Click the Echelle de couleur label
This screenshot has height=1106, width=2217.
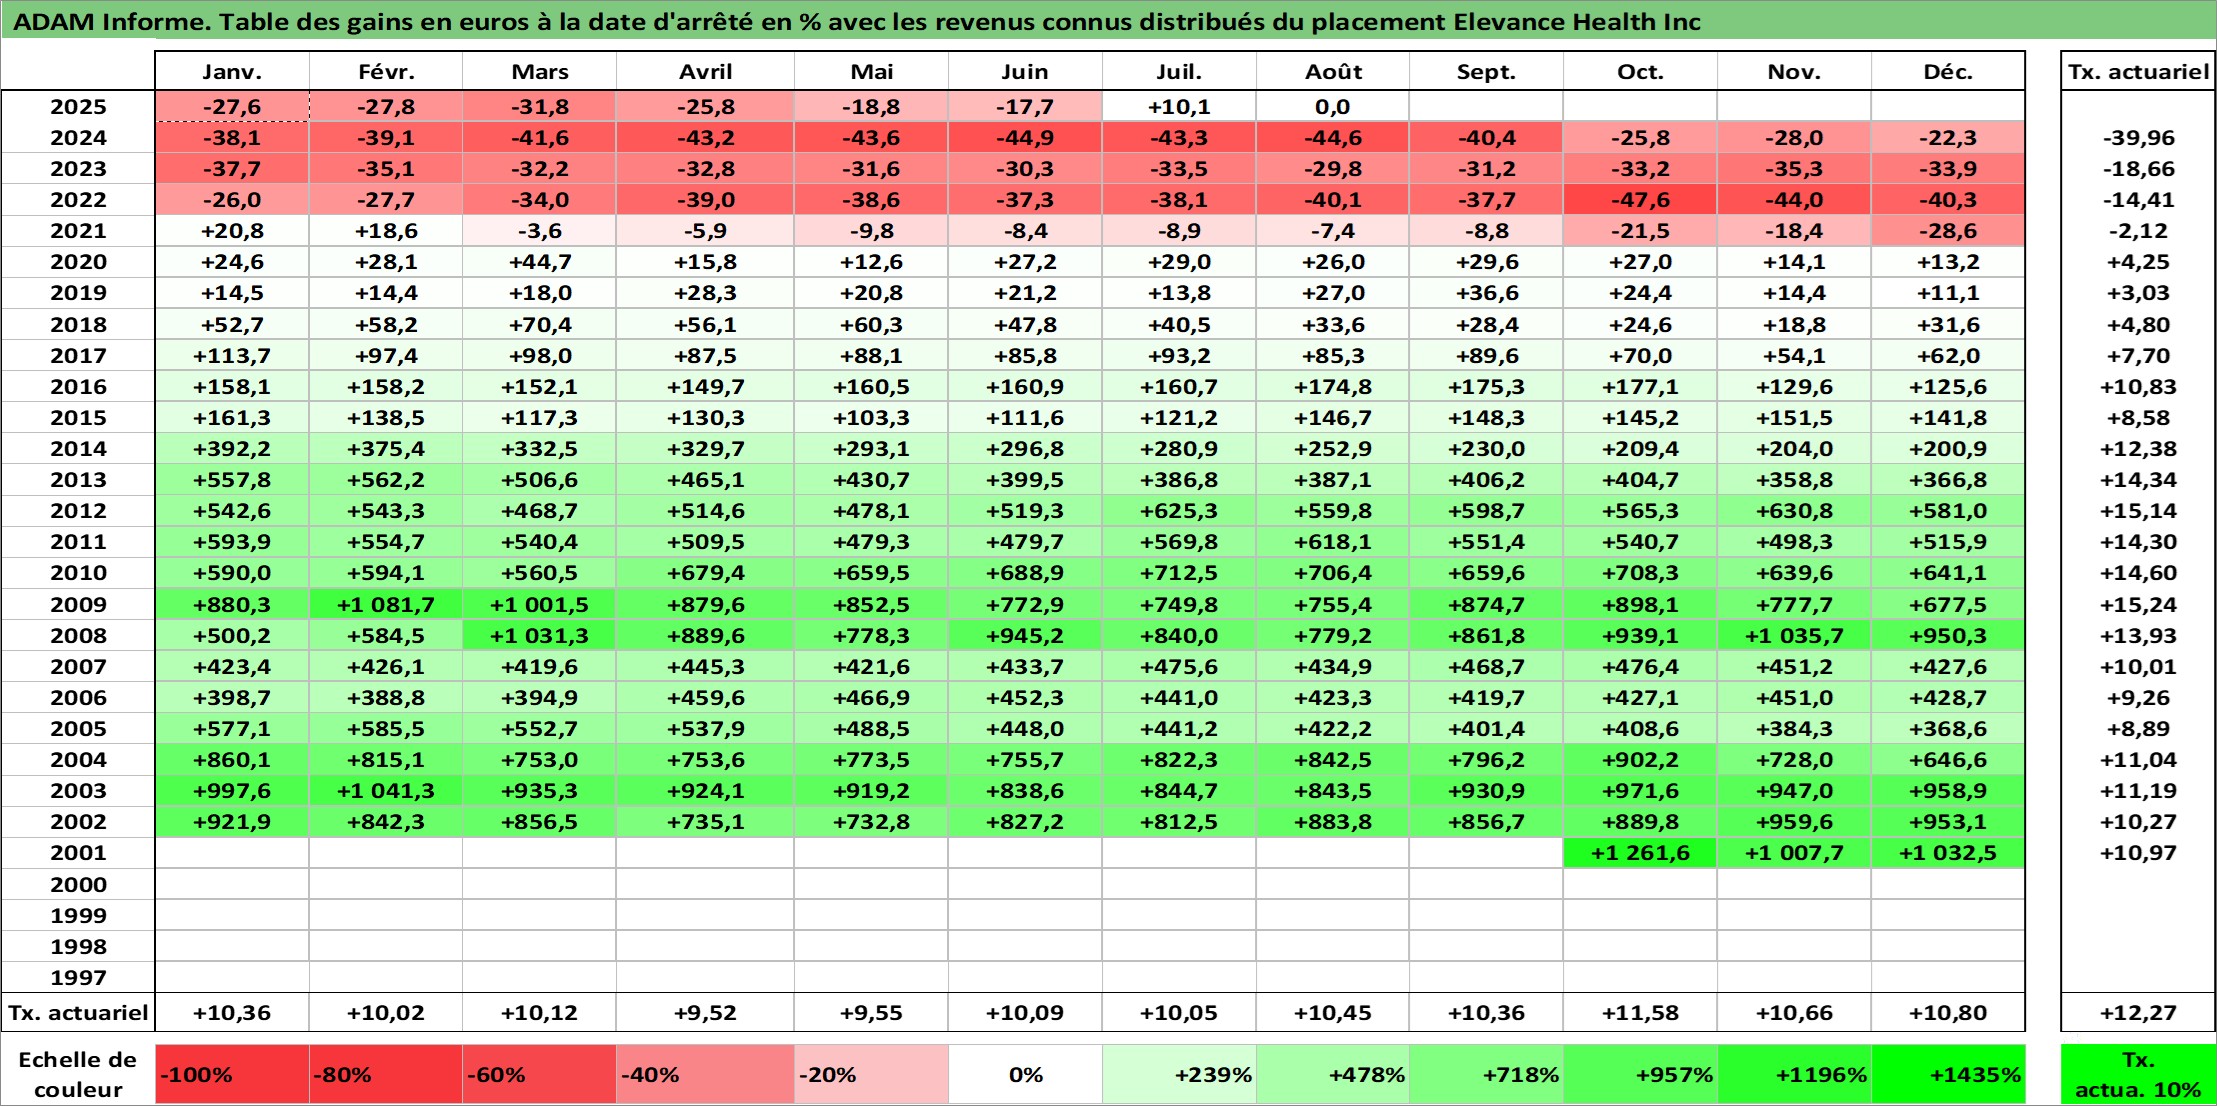pyautogui.click(x=78, y=1075)
